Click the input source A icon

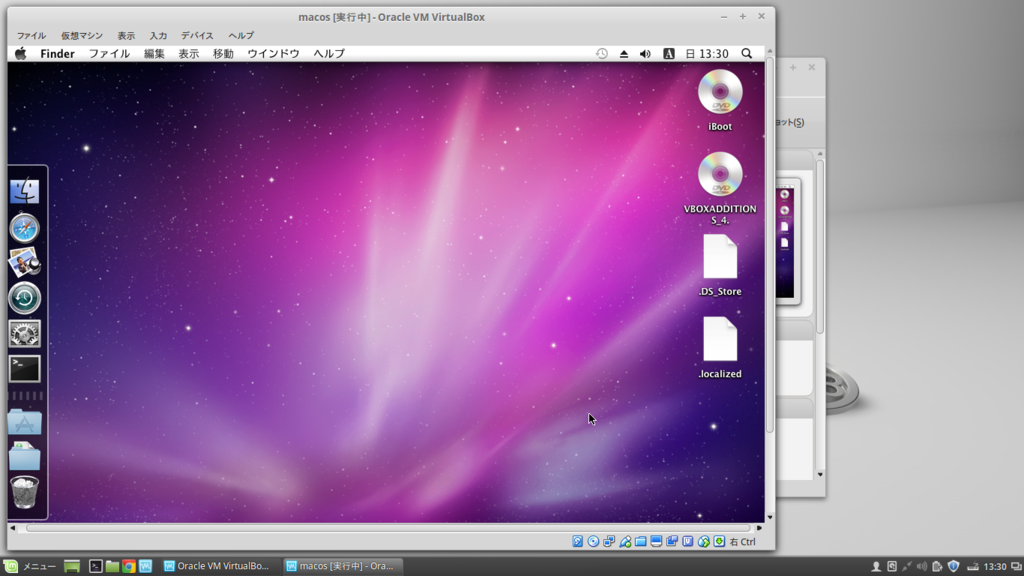[669, 54]
